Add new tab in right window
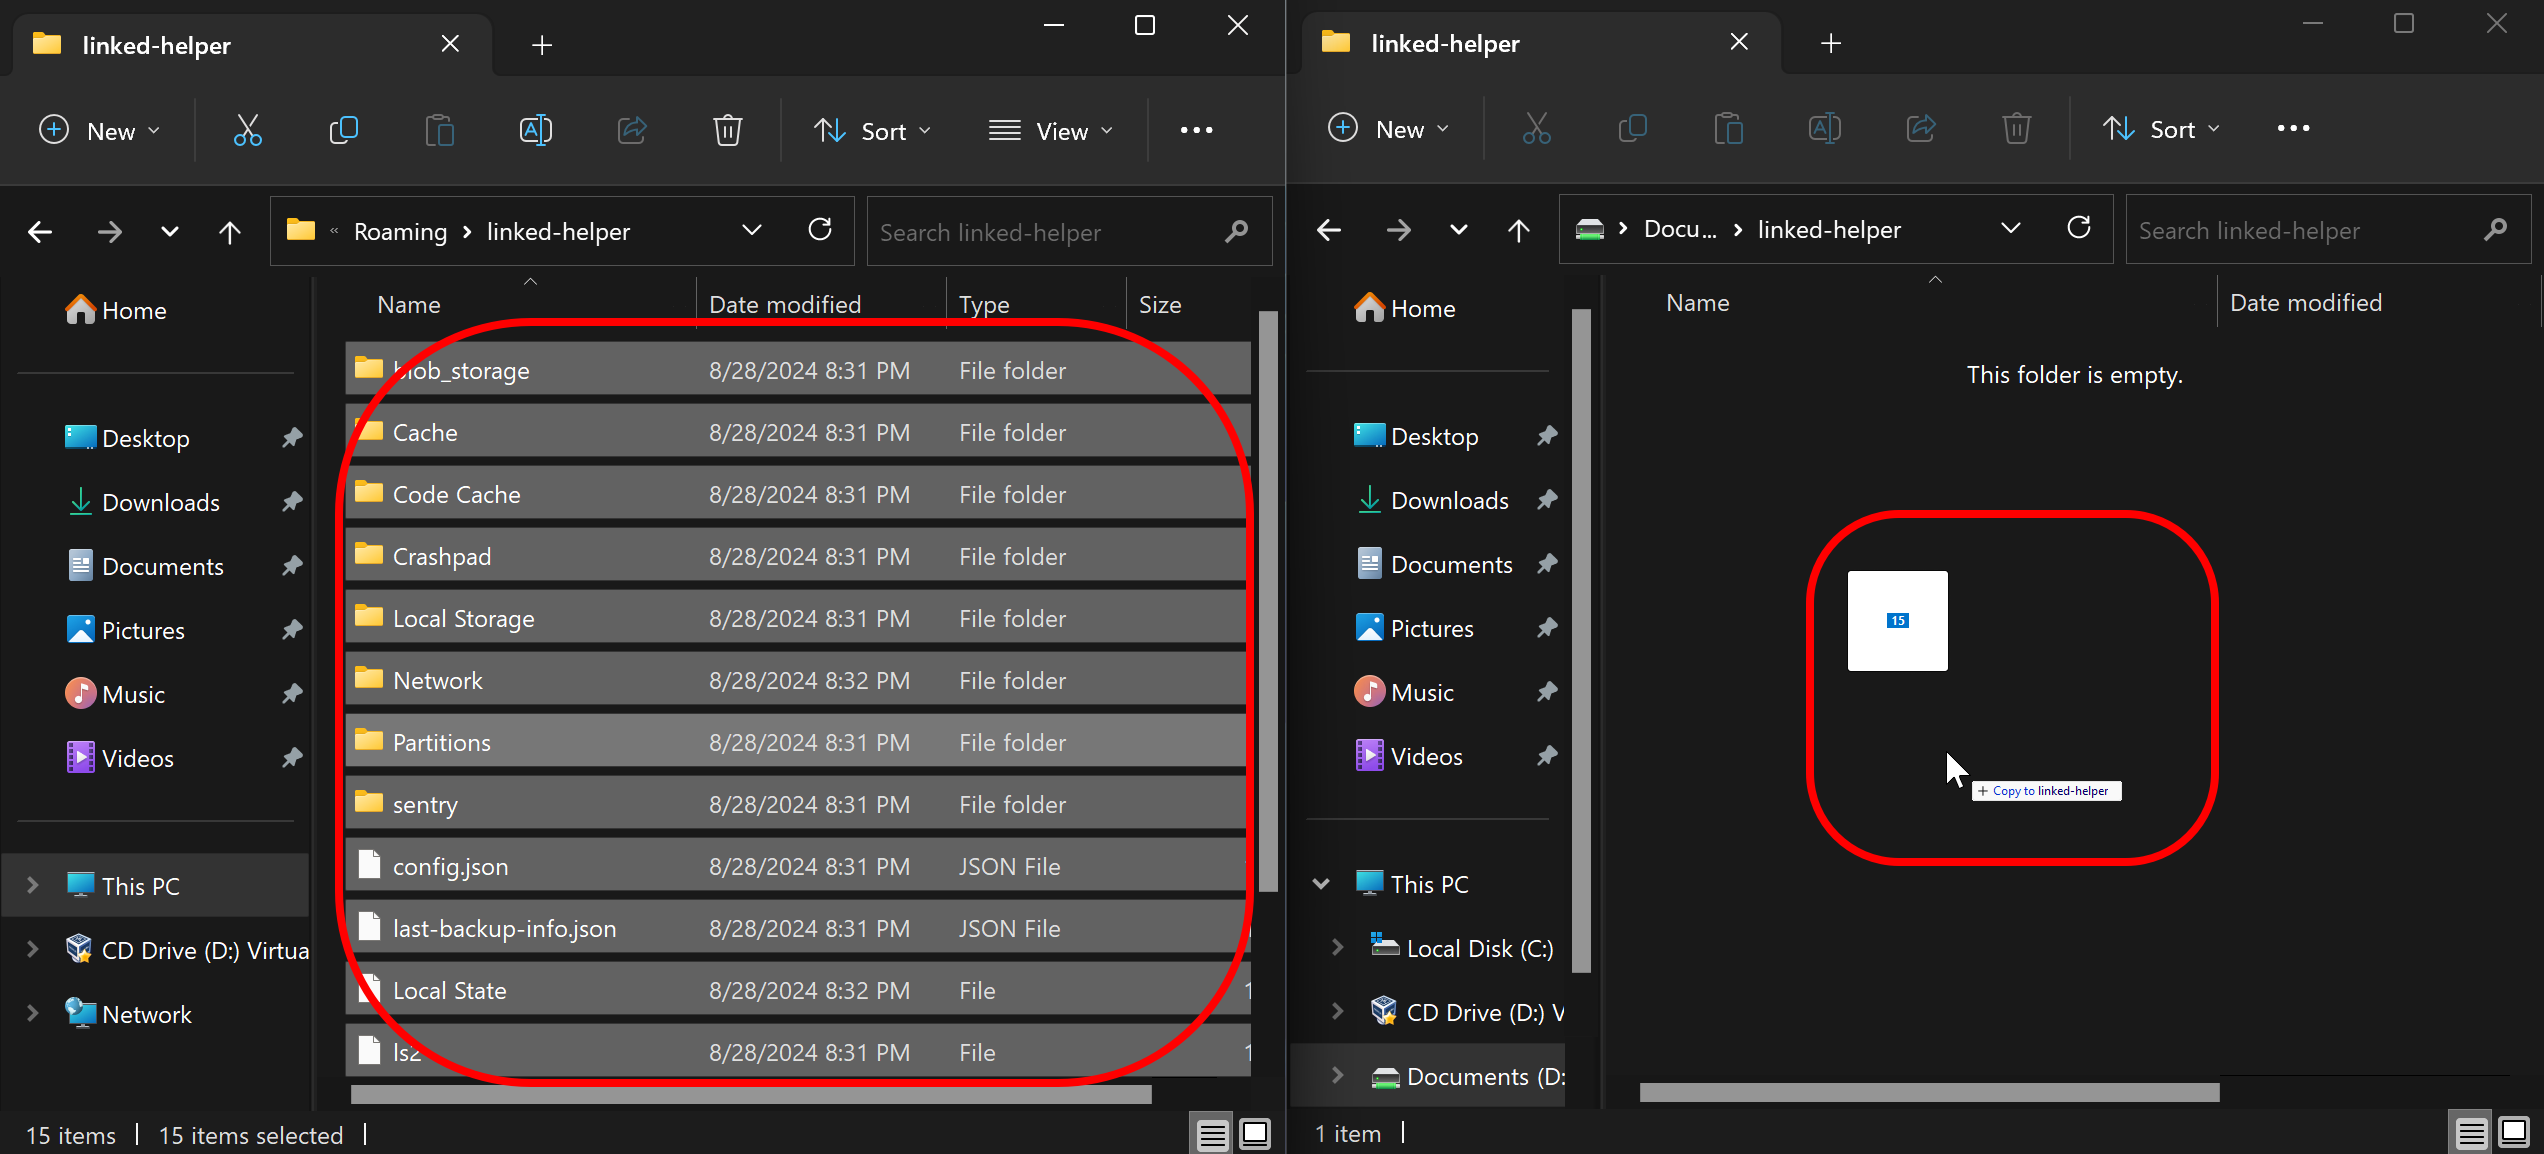 click(x=1831, y=43)
